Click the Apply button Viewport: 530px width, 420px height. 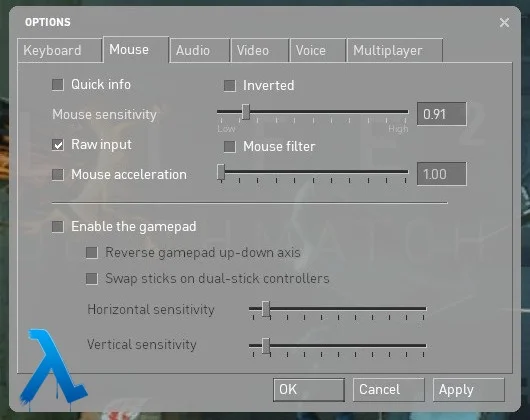click(469, 390)
